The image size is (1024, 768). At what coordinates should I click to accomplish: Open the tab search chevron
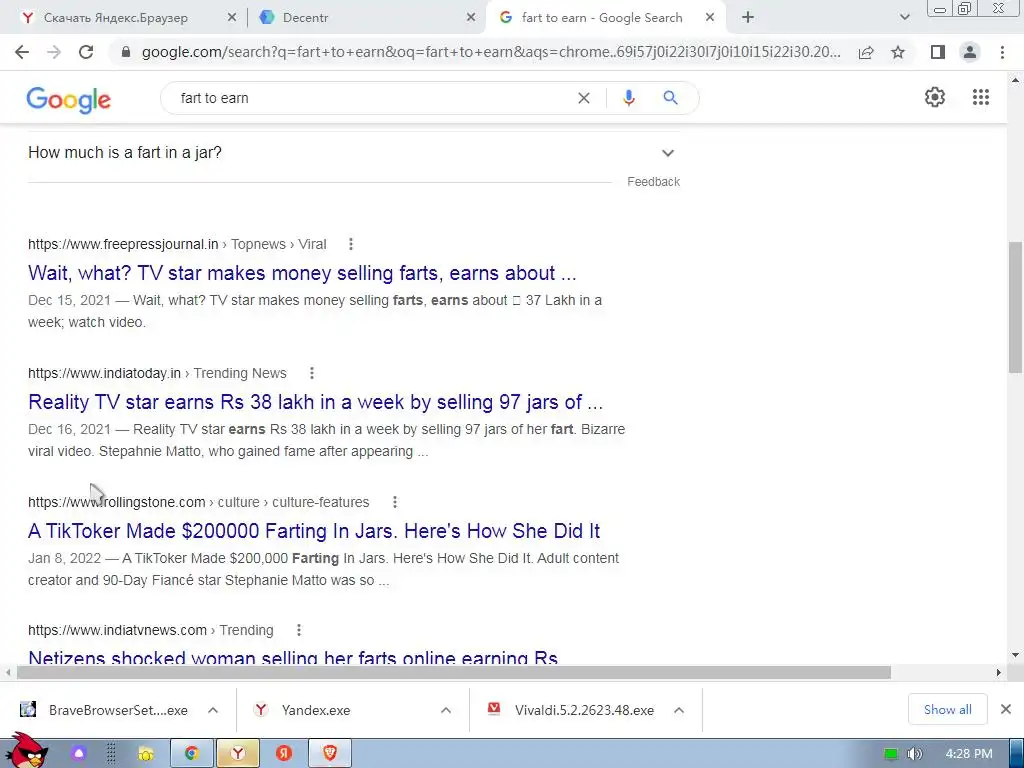pyautogui.click(x=904, y=18)
